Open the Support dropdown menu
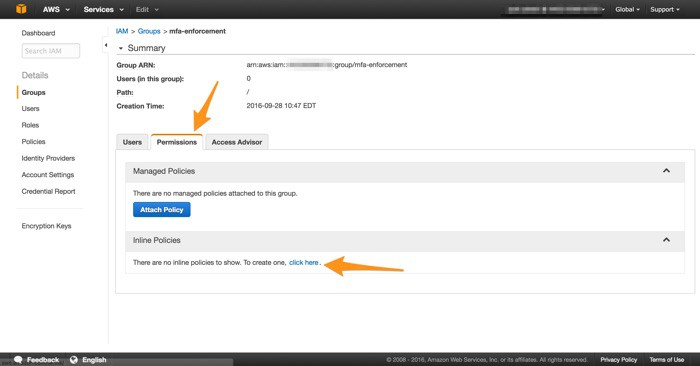Image resolution: width=700 pixels, height=366 pixels. coord(665,9)
